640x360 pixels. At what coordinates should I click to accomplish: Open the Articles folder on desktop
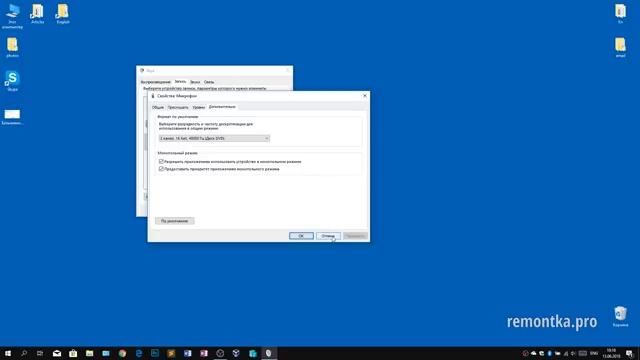click(x=38, y=13)
